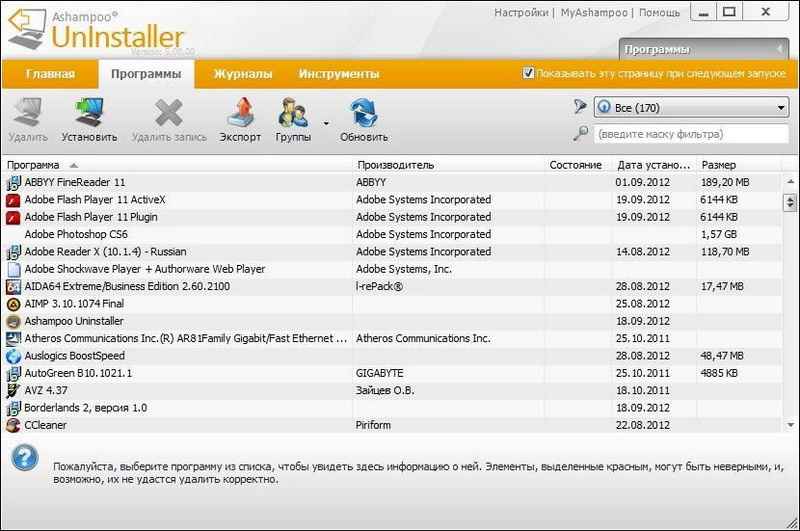Image resolution: width=800 pixels, height=531 pixels.
Task: Click the ABBYY manufacturer cell
Action: (371, 182)
